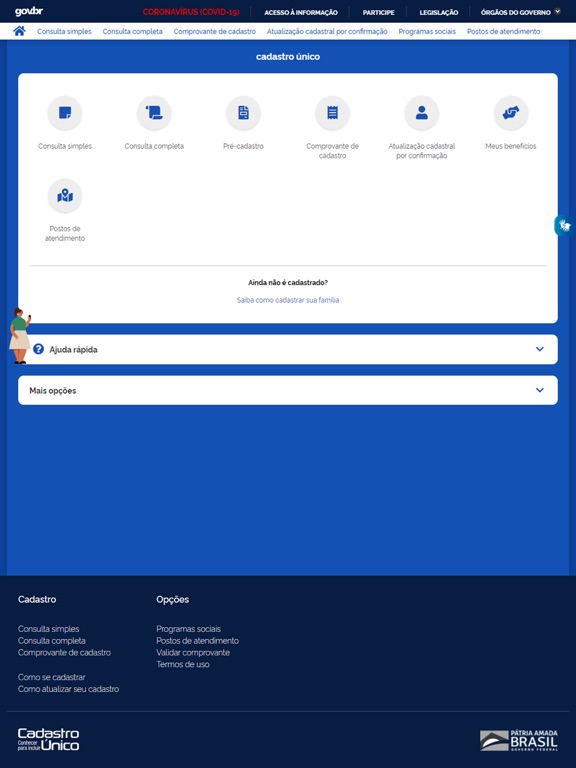Expand the Mais opções section chevron
The height and width of the screenshot is (768, 576).
pos(540,390)
